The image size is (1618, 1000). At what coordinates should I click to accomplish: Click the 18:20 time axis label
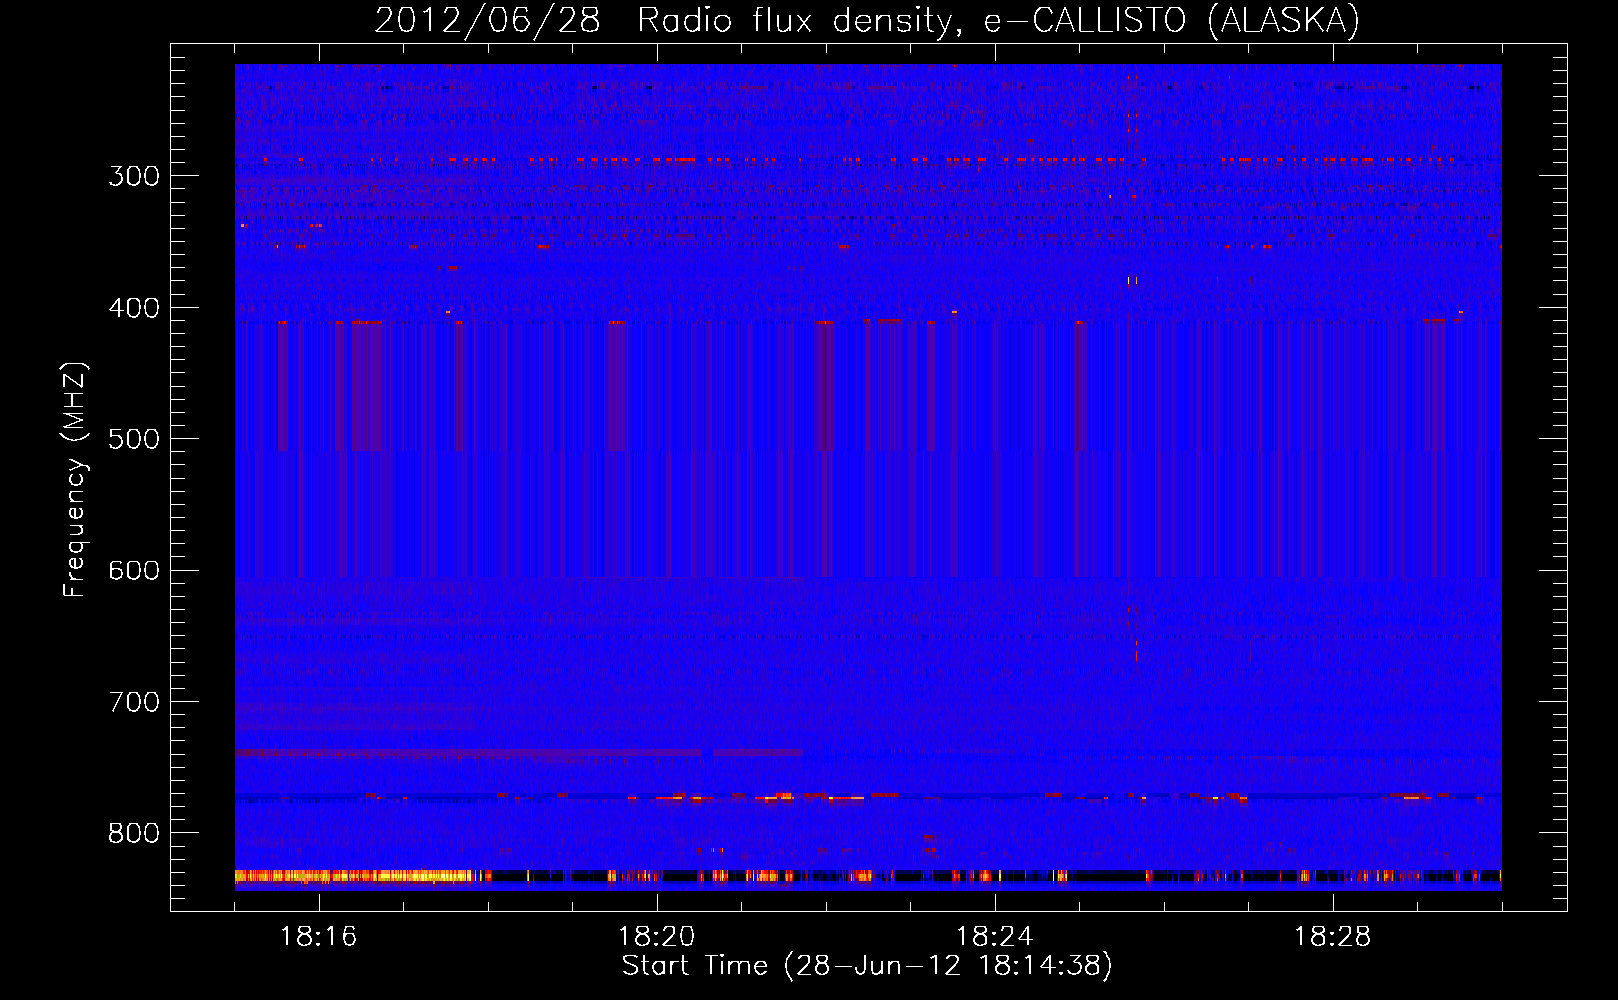[x=656, y=937]
